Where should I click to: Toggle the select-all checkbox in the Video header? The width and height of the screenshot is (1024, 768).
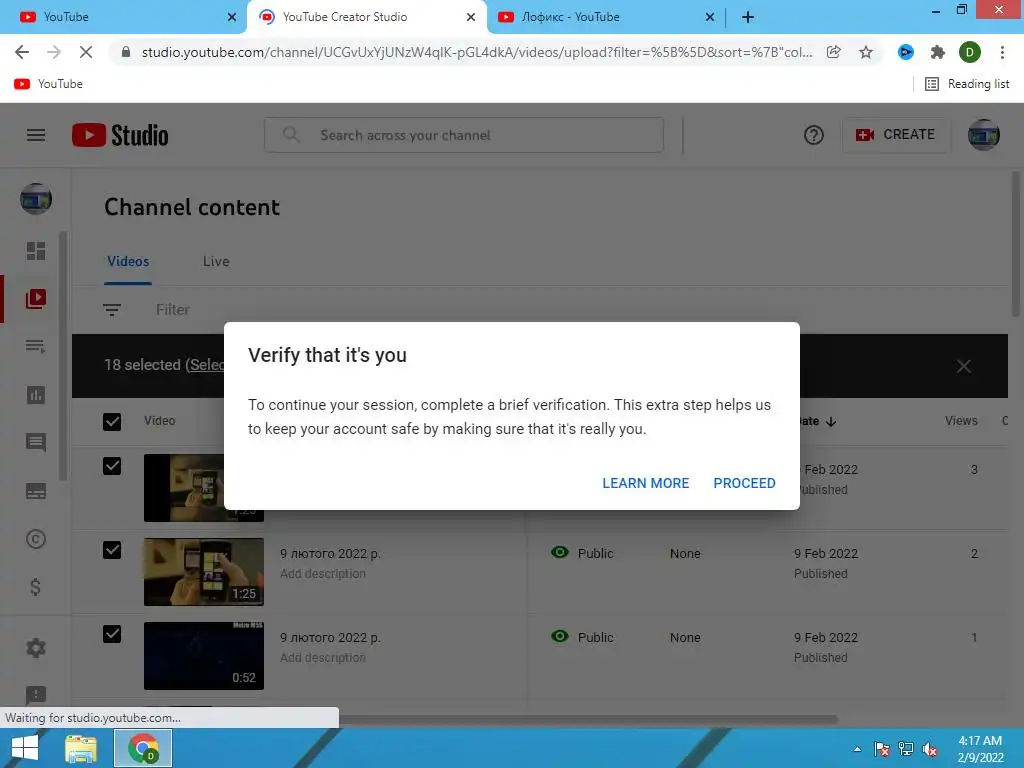tap(112, 421)
